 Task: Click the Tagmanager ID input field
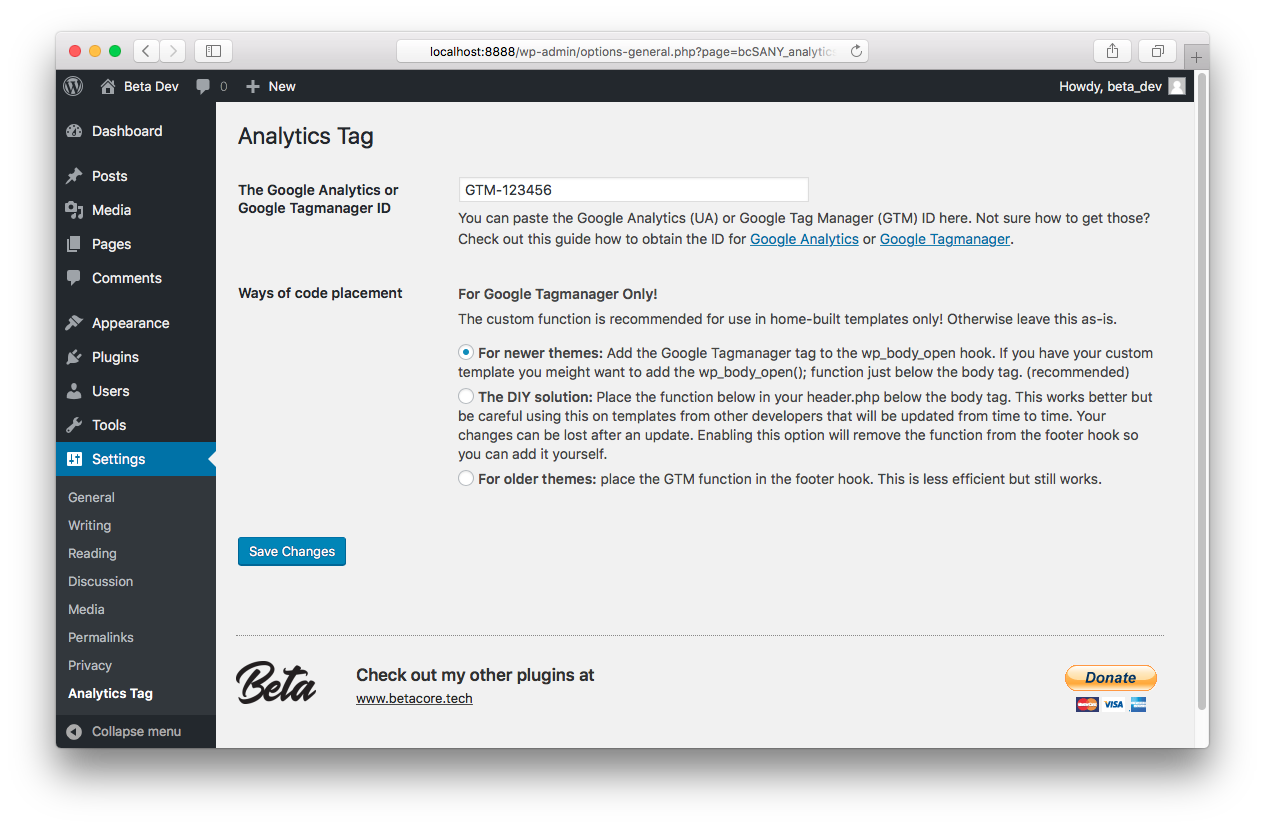(633, 190)
